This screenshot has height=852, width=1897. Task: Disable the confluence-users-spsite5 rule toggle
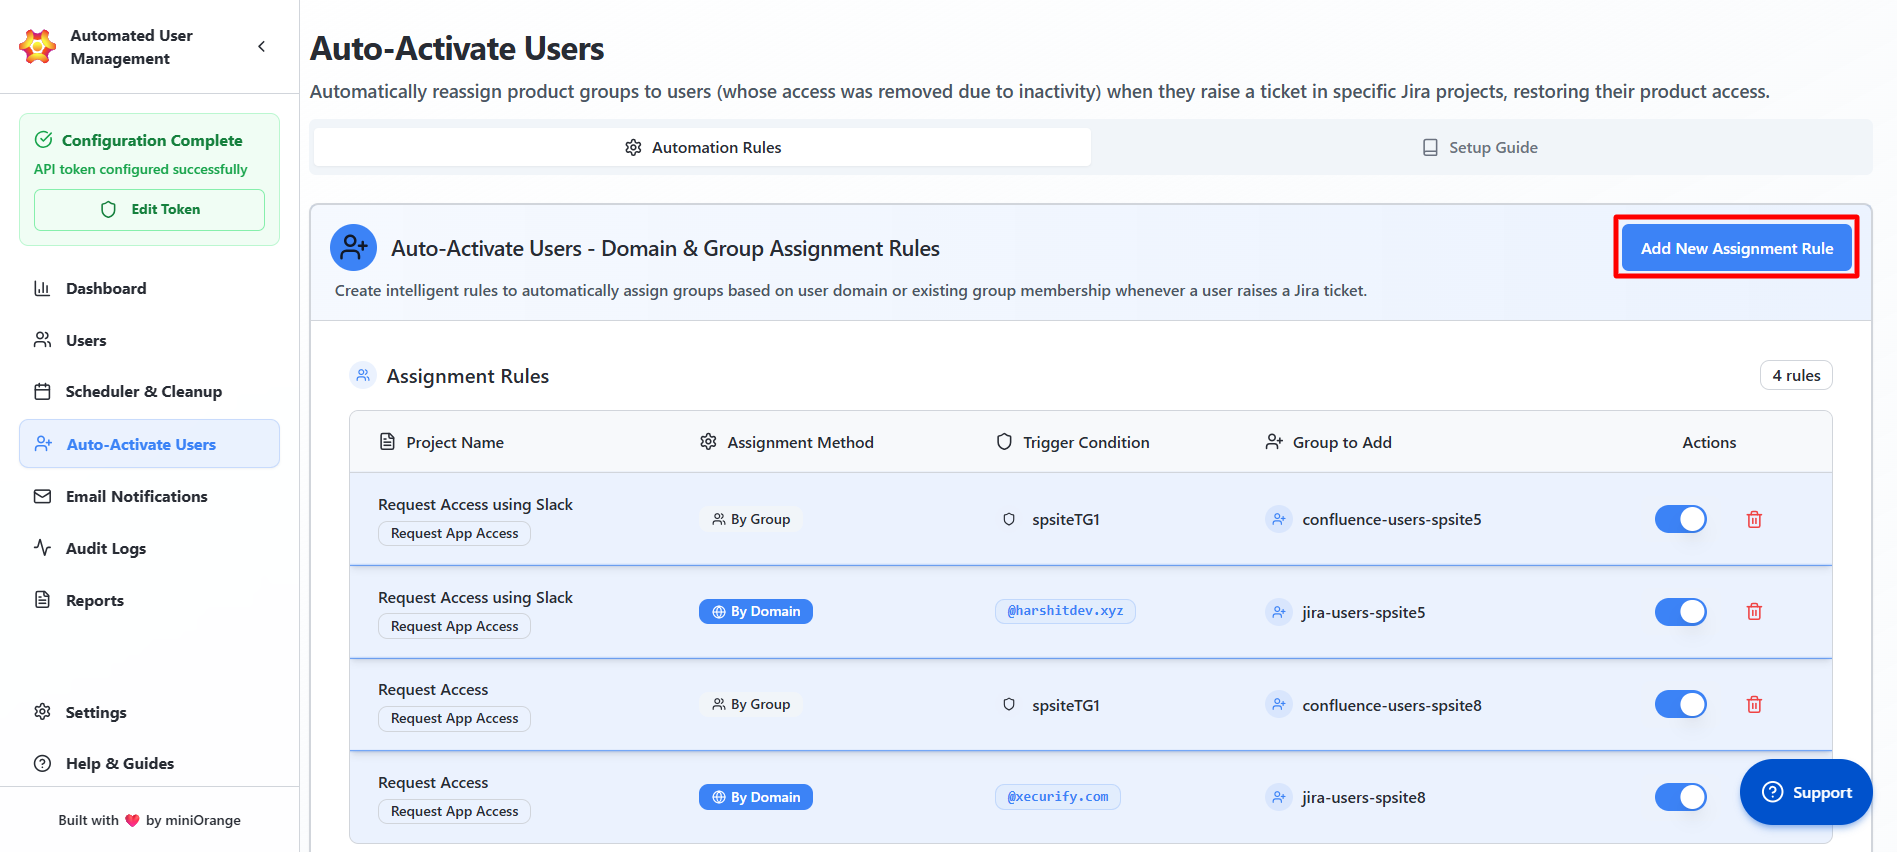pyautogui.click(x=1681, y=520)
